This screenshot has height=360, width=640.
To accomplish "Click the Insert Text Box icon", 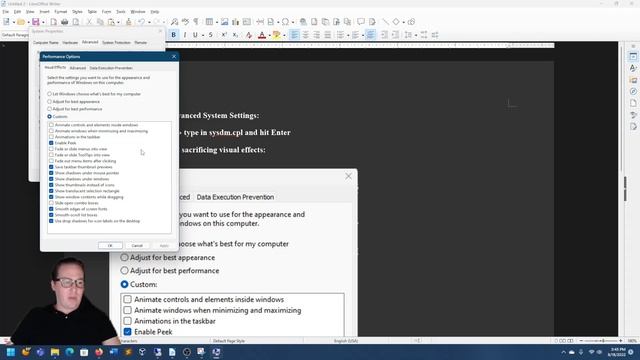I will pos(247,22).
